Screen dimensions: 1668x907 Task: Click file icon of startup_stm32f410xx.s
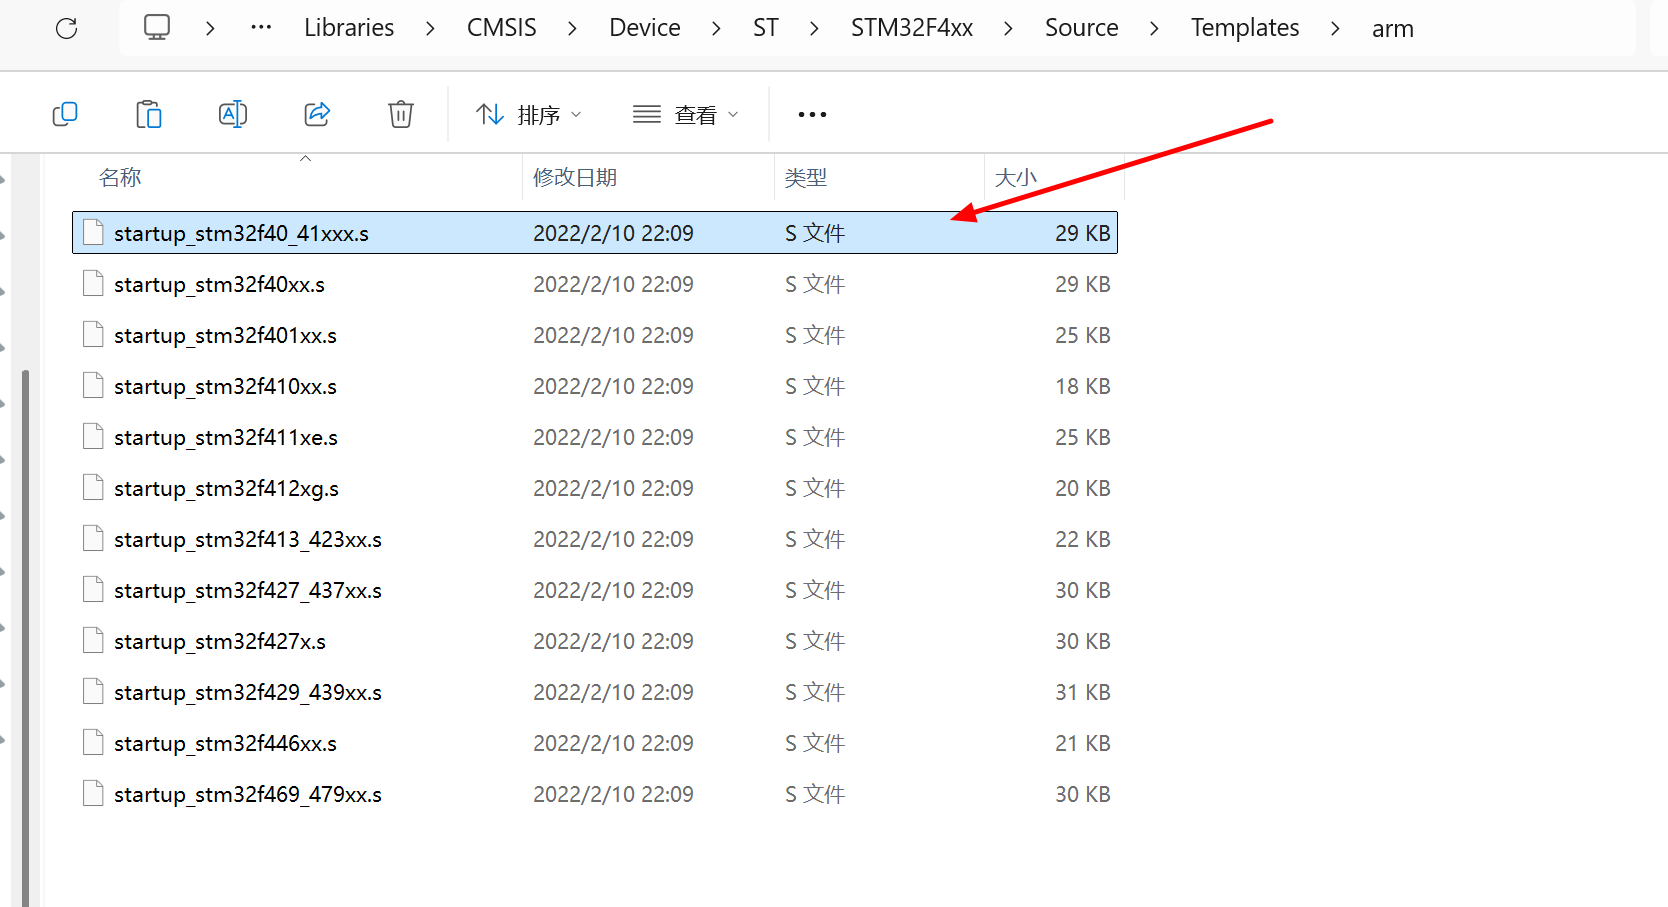(x=93, y=386)
